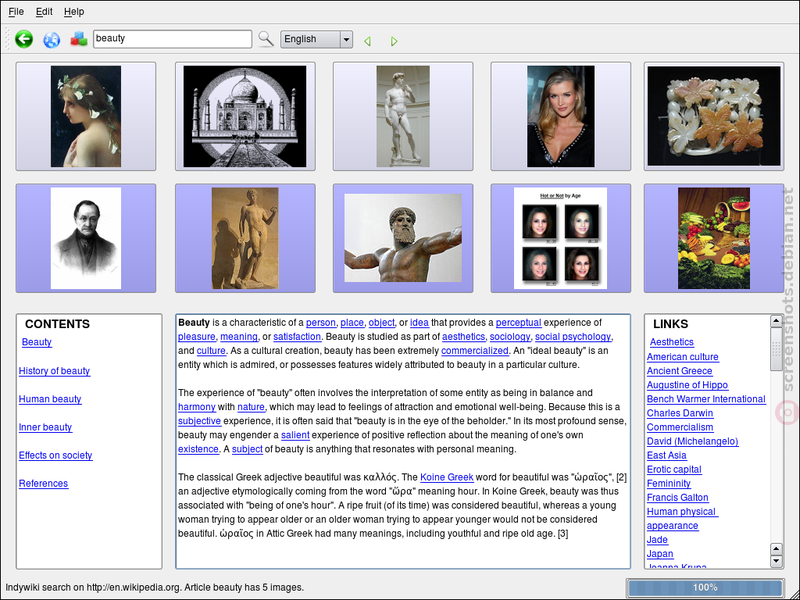Go to Inner beauty section
The width and height of the screenshot is (800, 600).
(x=45, y=427)
